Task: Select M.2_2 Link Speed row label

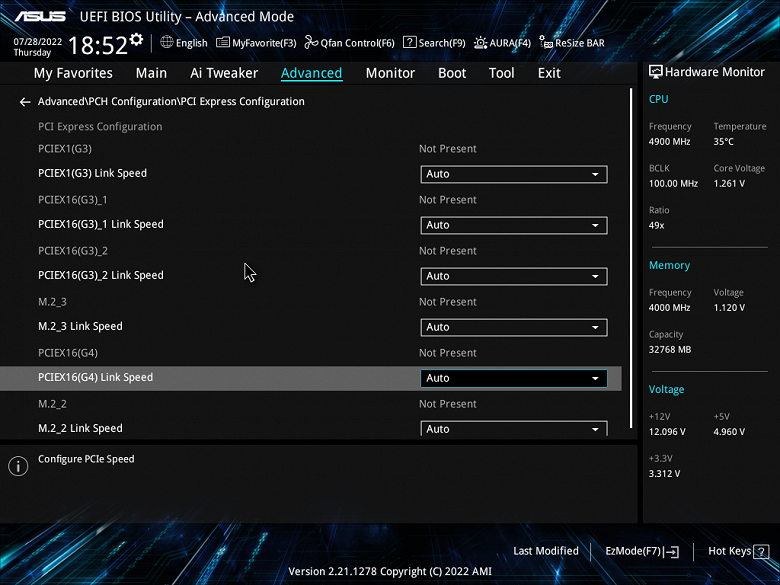Action: [80, 428]
